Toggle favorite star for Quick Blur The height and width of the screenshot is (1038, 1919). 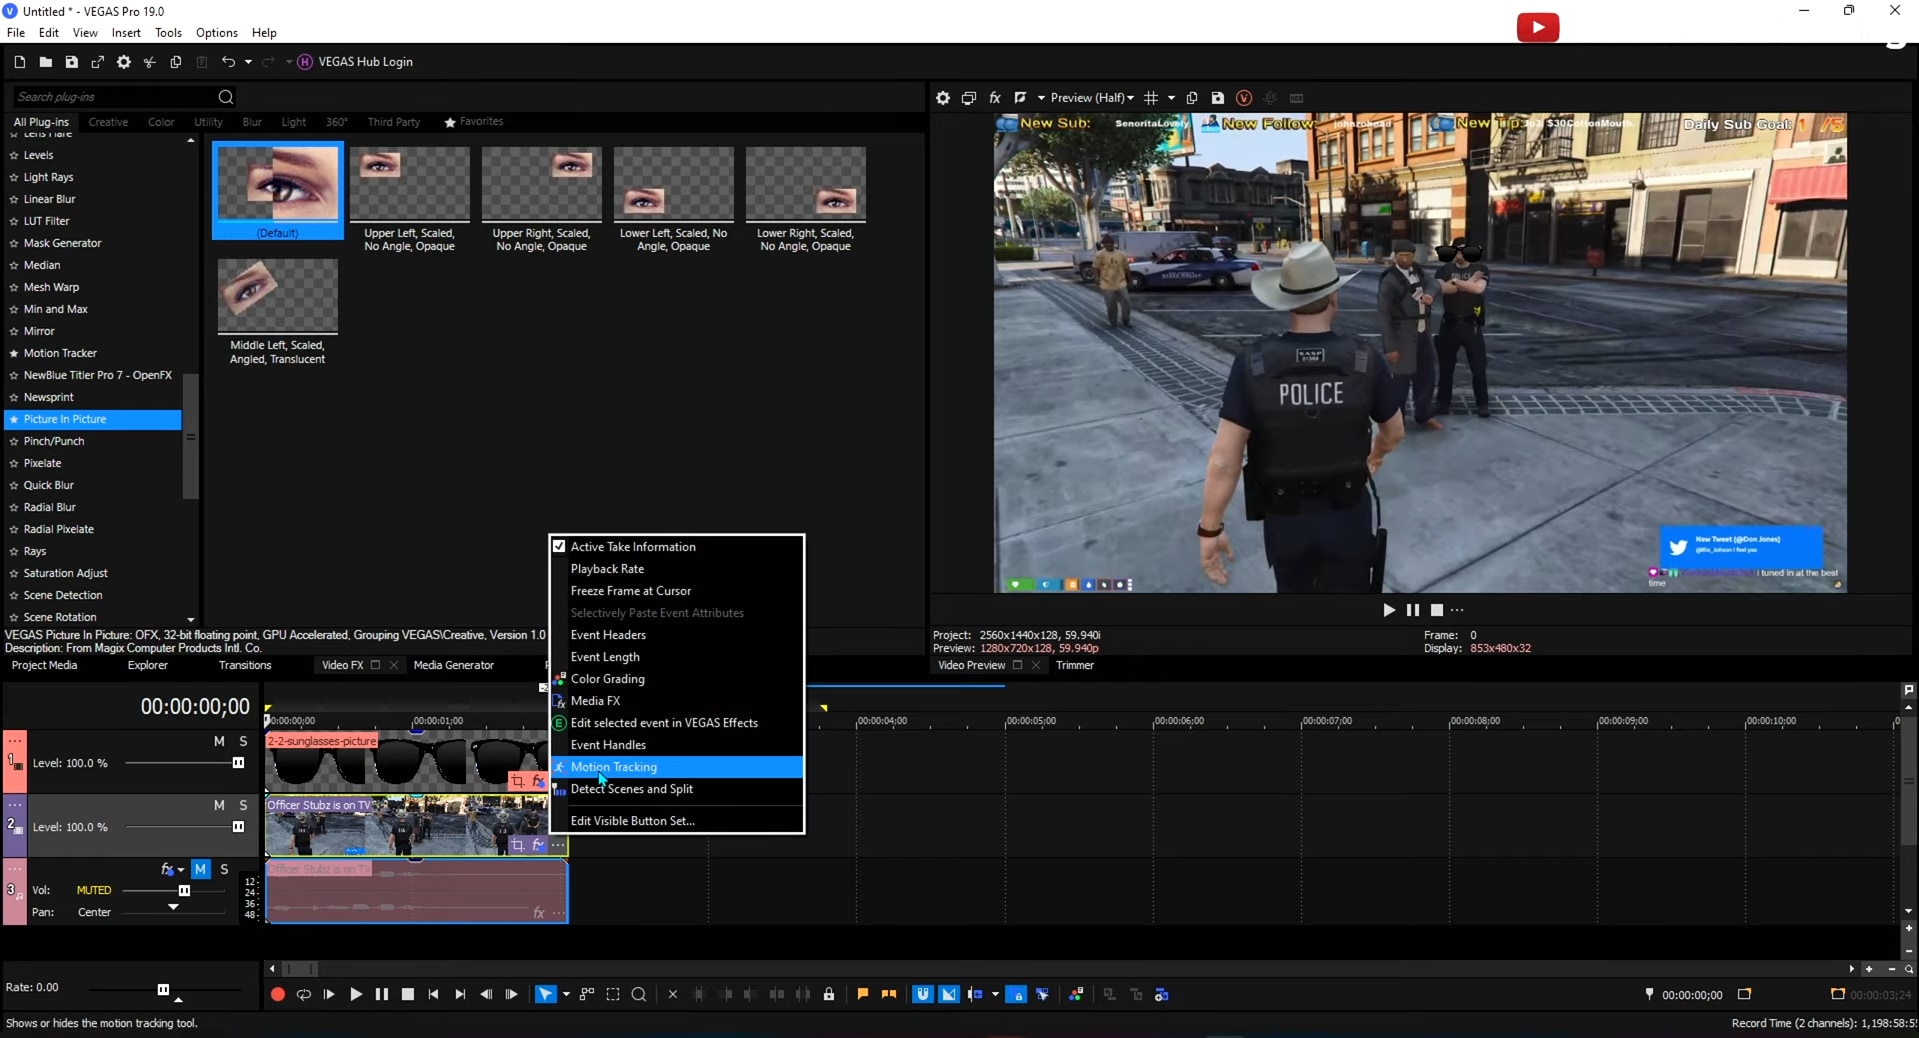pyautogui.click(x=14, y=485)
